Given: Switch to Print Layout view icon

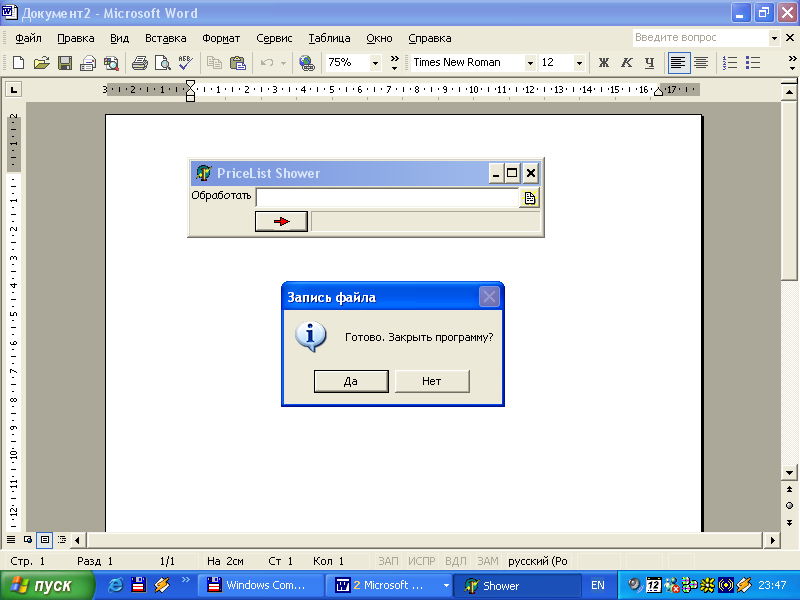Looking at the screenshot, I should [45, 539].
